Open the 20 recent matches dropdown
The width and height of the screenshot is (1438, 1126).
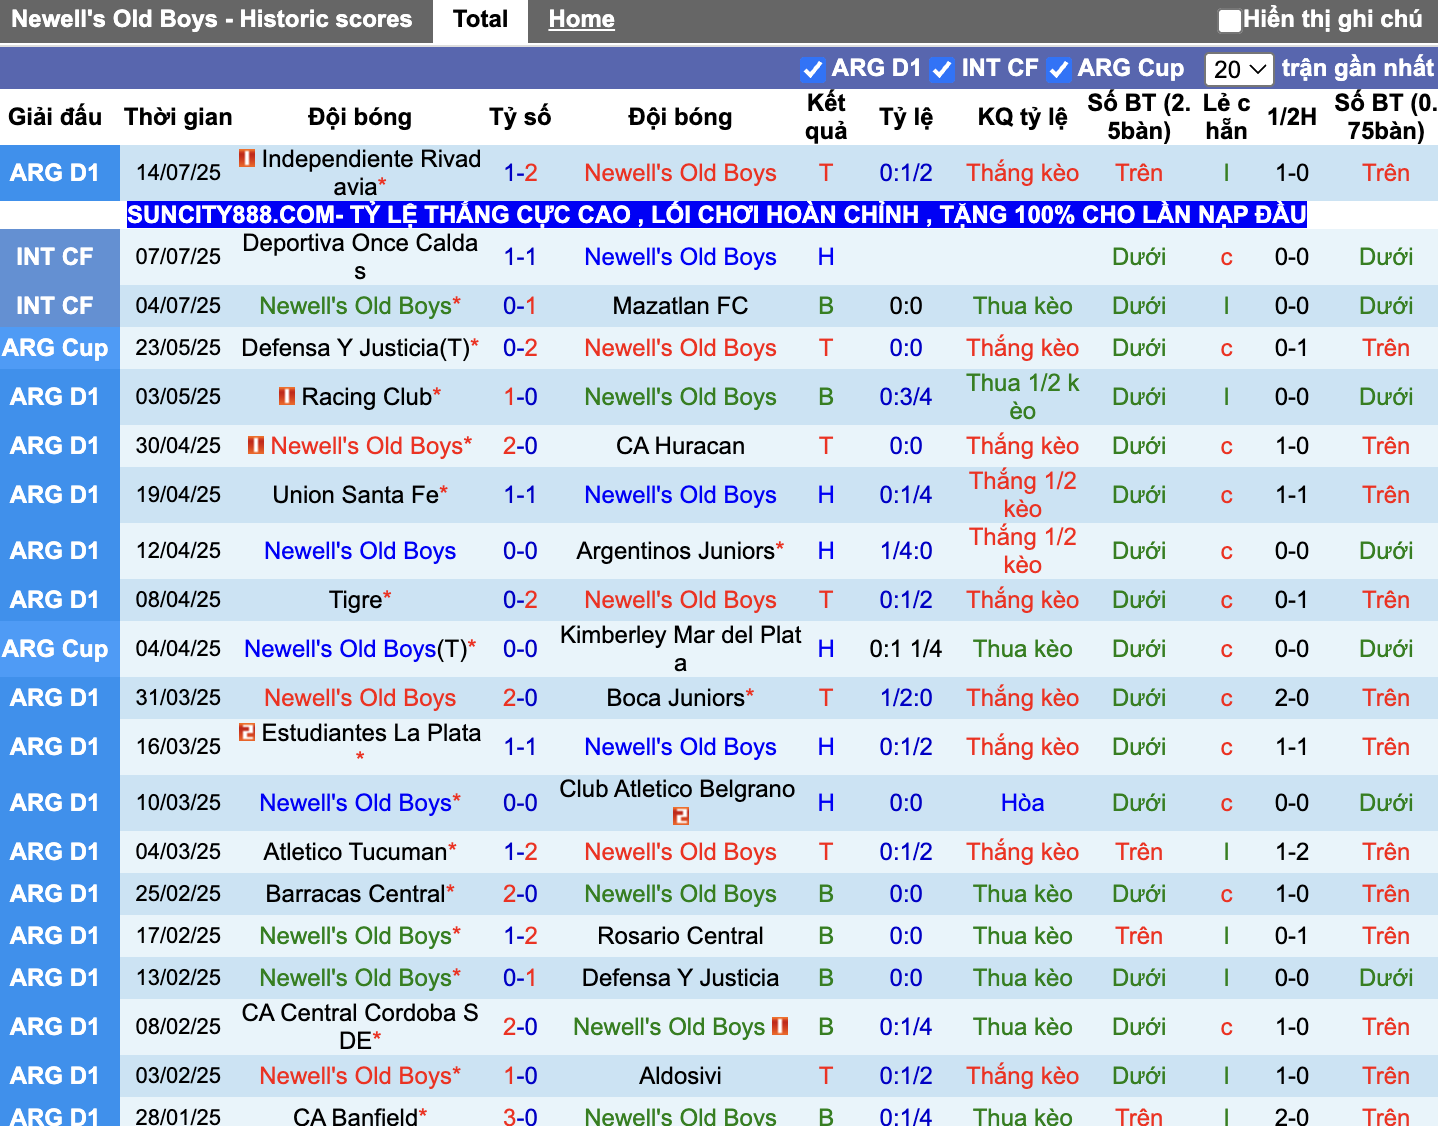point(1238,69)
